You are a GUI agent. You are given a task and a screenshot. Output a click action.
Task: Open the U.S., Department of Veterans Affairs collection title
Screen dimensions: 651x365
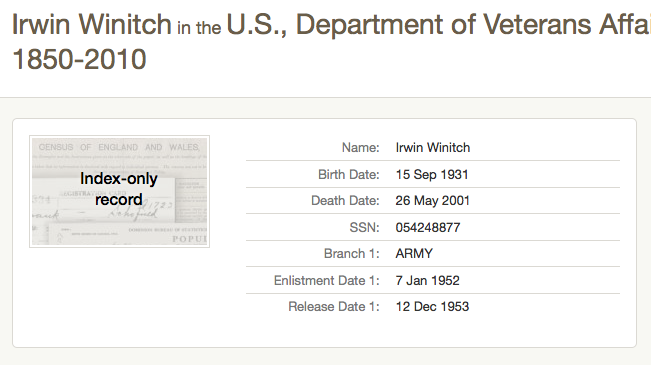tap(438, 24)
